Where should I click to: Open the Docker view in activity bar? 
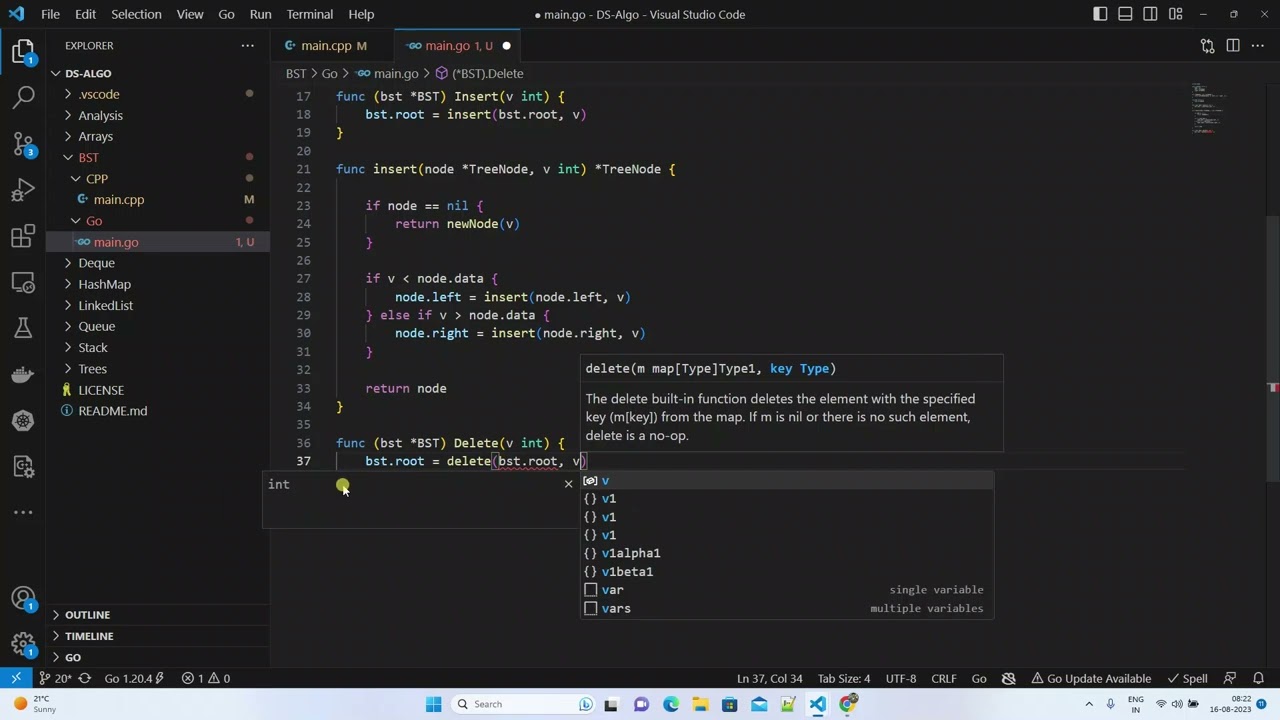coord(24,374)
